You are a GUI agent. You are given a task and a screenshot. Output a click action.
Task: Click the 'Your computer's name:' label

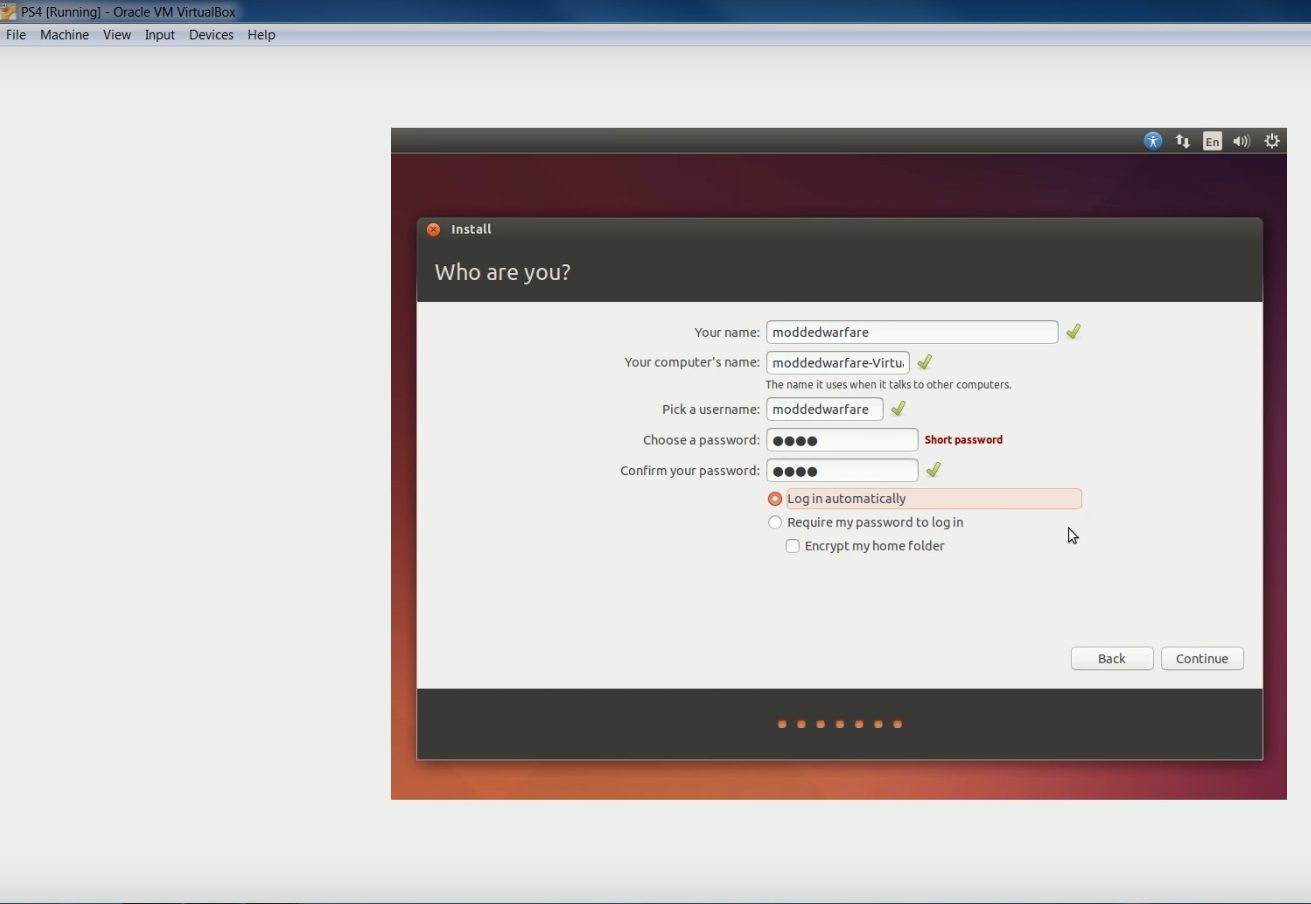pyautogui.click(x=692, y=362)
